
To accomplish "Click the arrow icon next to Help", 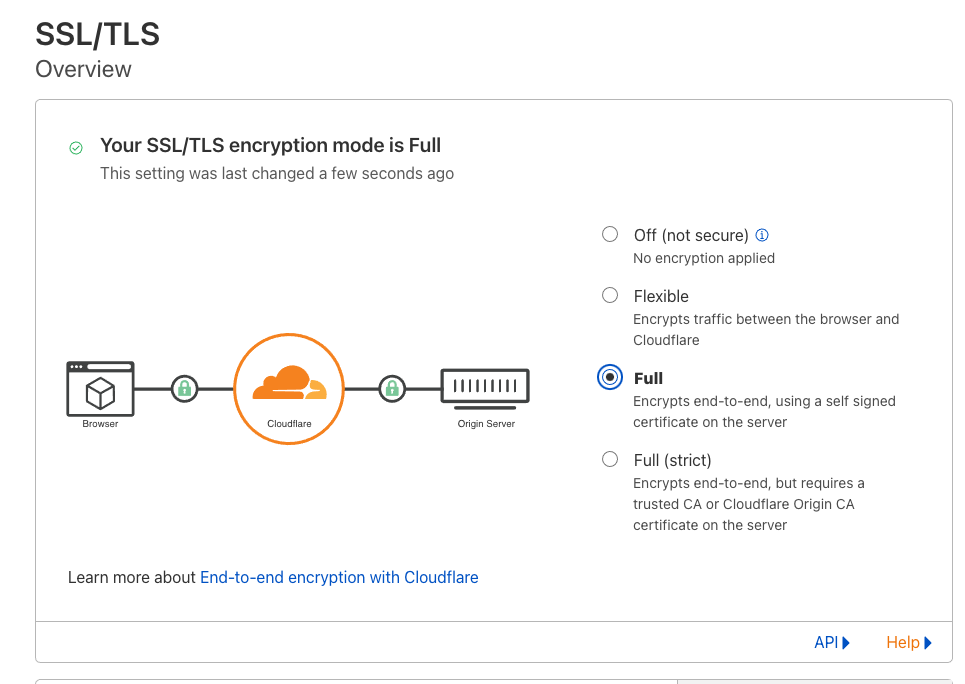I will (929, 642).
